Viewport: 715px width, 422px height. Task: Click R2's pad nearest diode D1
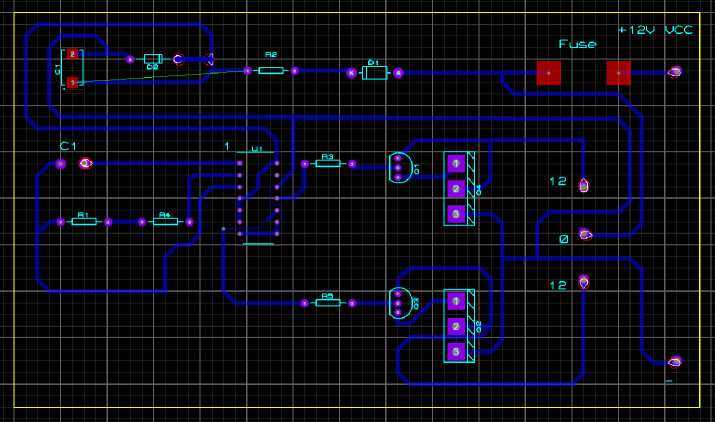(x=295, y=71)
